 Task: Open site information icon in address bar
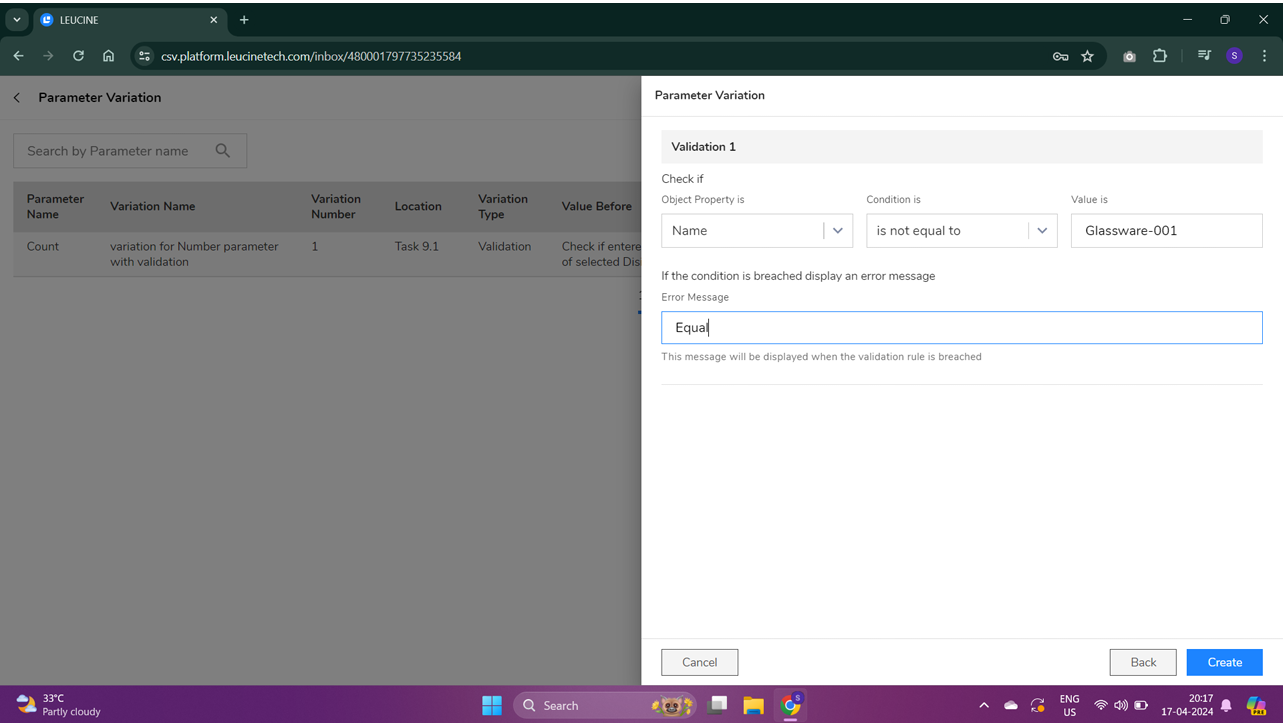point(145,56)
